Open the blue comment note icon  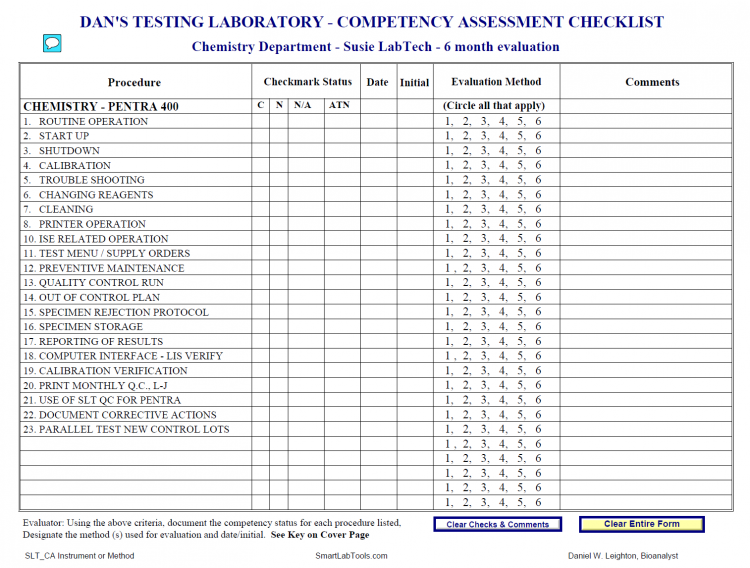click(x=52, y=43)
